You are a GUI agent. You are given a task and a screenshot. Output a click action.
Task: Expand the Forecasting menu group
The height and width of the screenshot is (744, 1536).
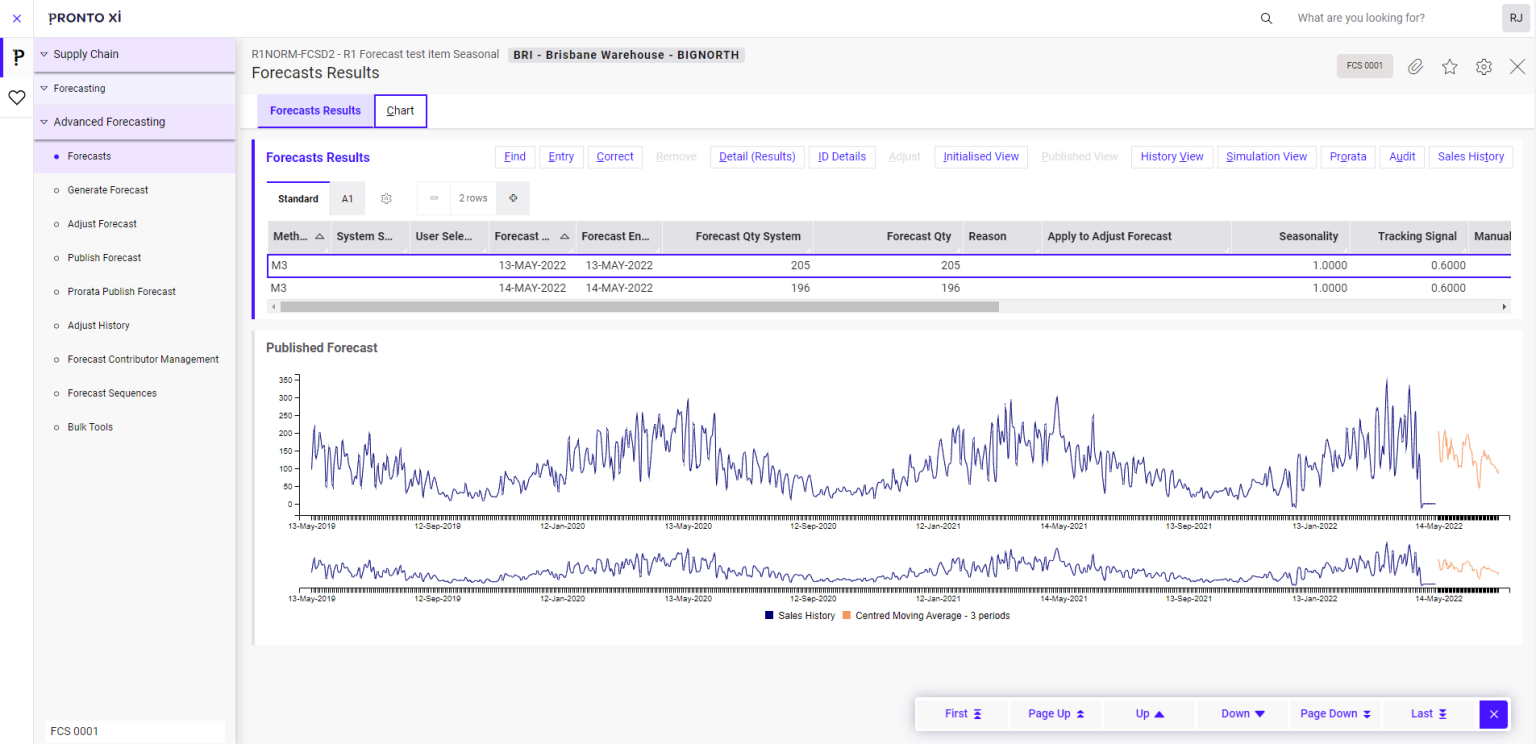79,88
